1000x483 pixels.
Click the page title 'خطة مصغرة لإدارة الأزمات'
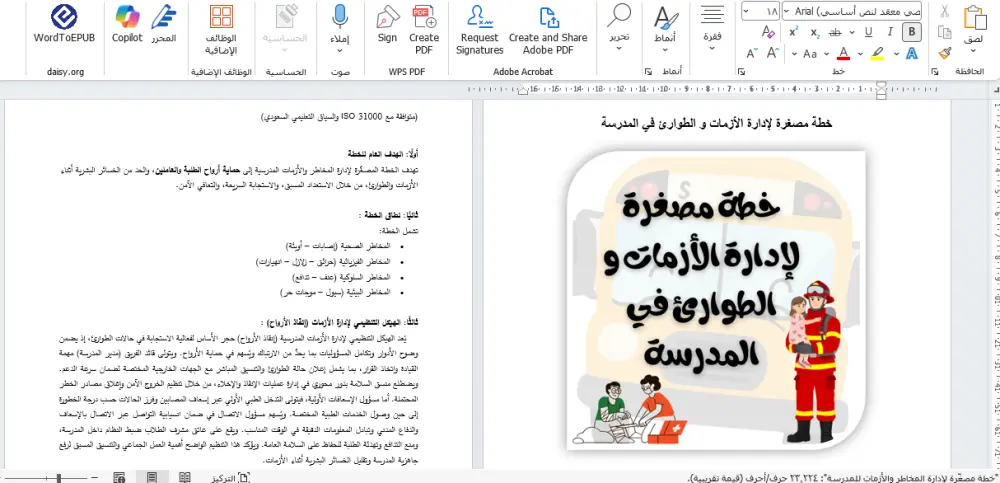tap(717, 123)
